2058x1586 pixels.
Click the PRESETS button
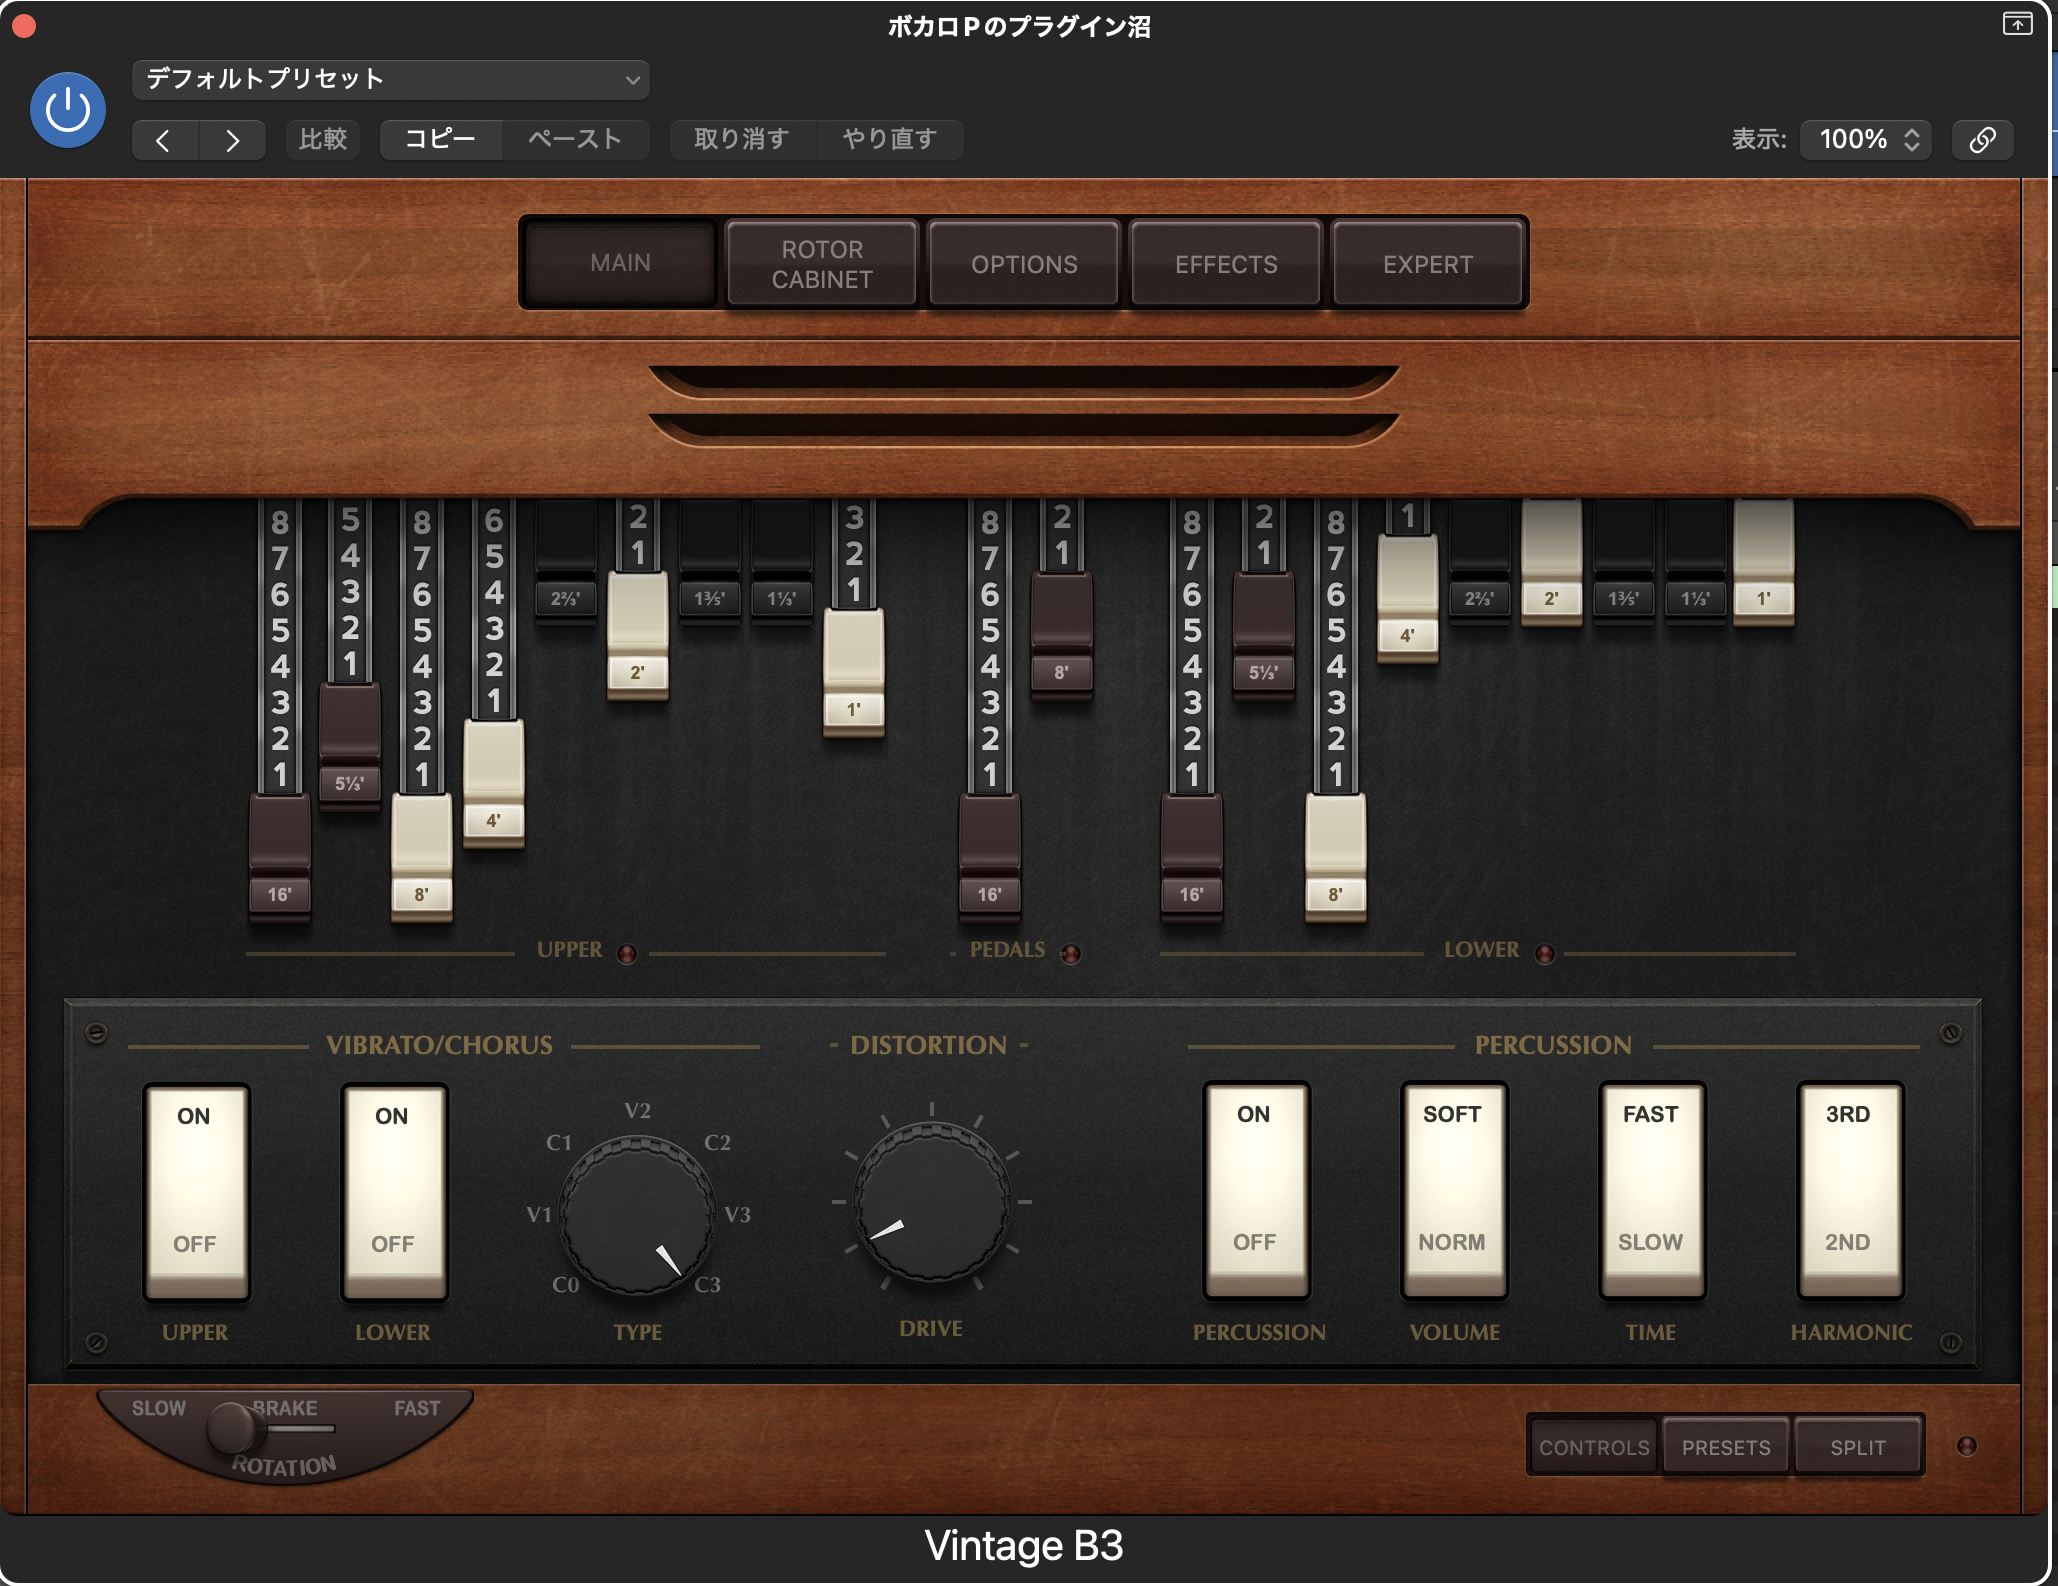tap(1726, 1447)
